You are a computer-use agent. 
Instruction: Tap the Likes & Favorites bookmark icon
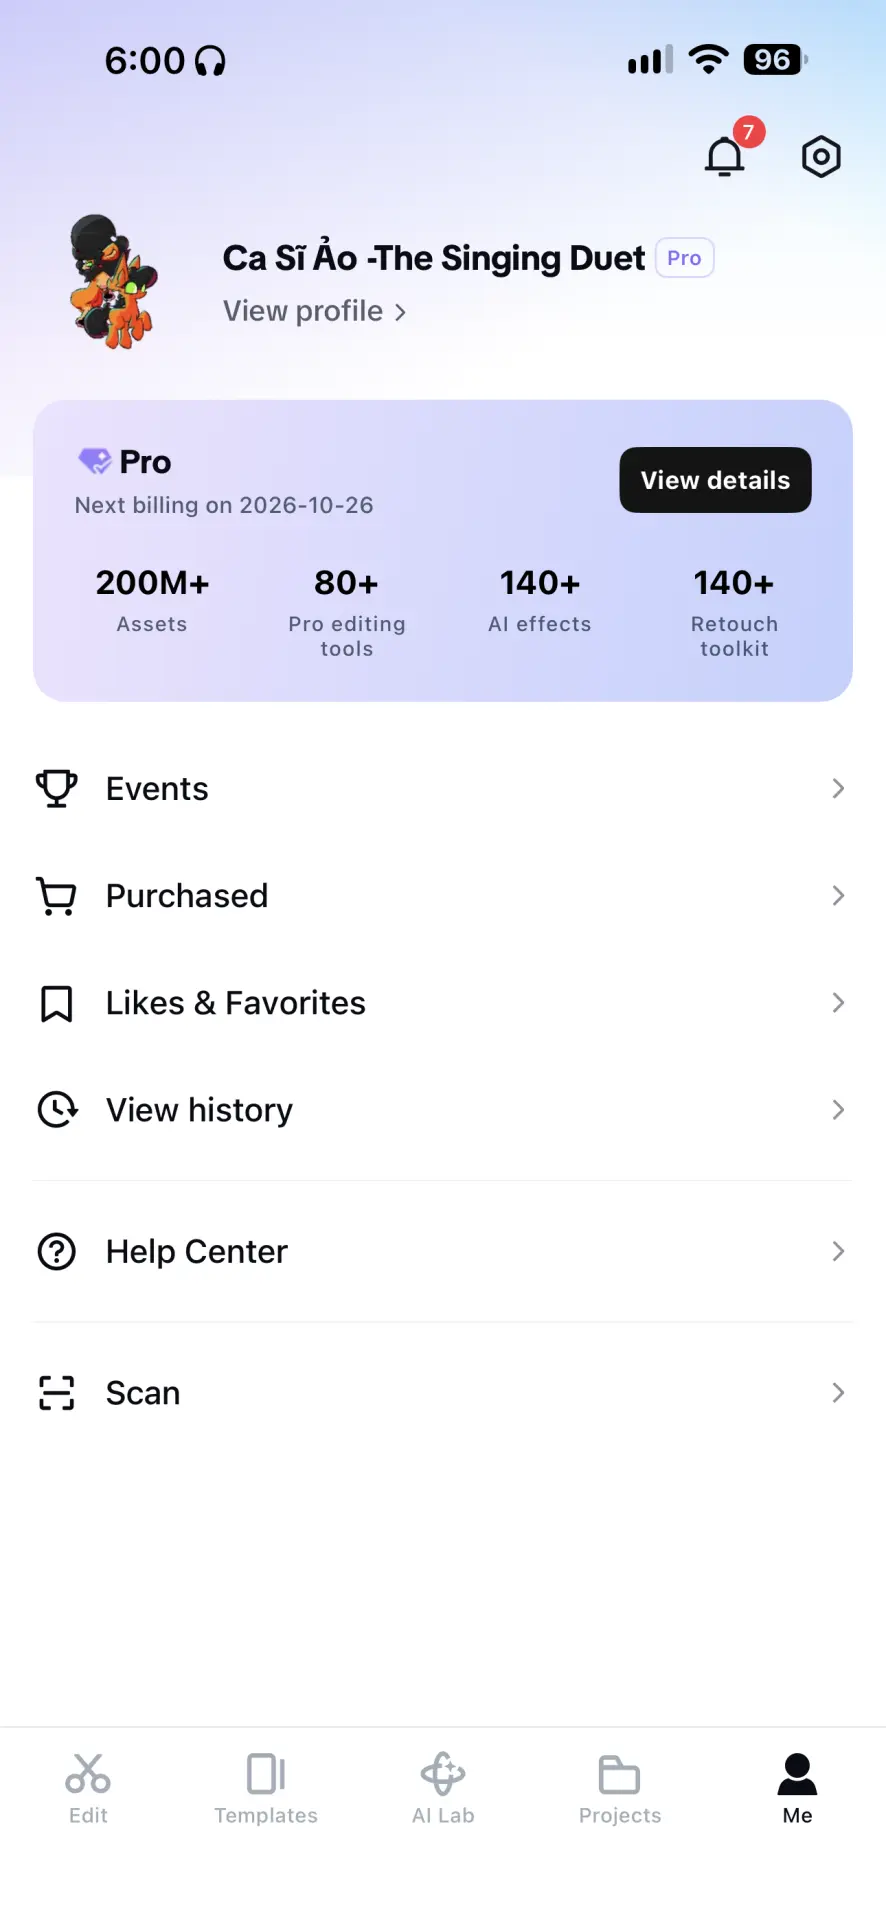(57, 1003)
